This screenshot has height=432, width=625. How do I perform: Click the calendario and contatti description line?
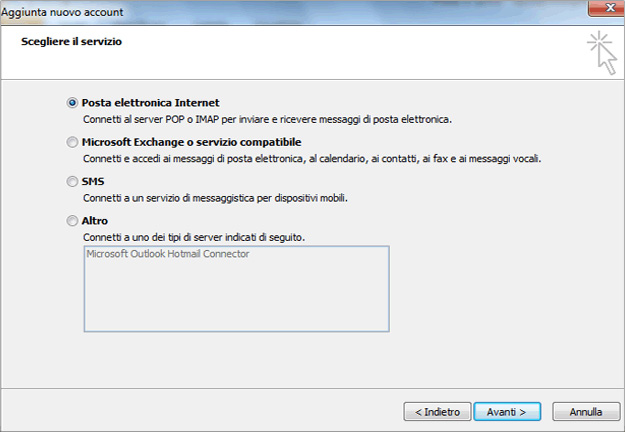click(312, 159)
